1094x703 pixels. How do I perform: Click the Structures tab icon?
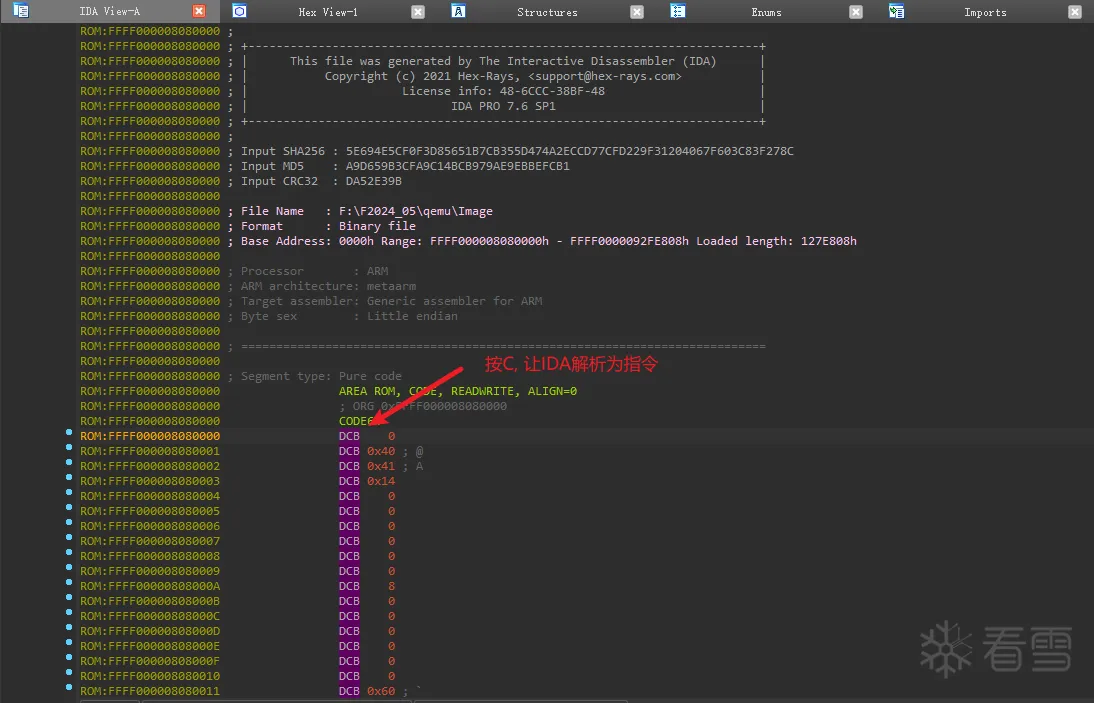tap(458, 10)
